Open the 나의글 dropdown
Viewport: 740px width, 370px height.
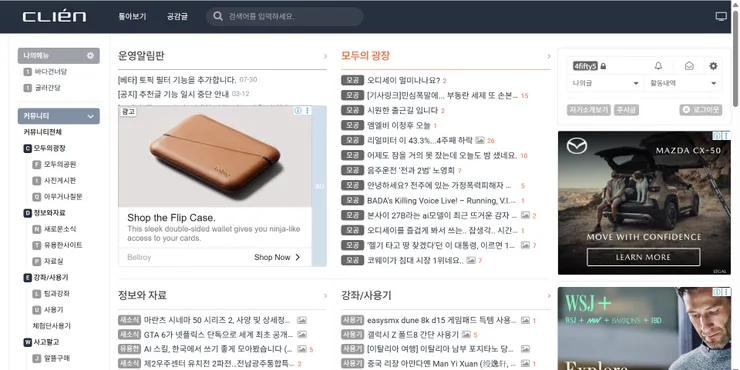click(605, 83)
